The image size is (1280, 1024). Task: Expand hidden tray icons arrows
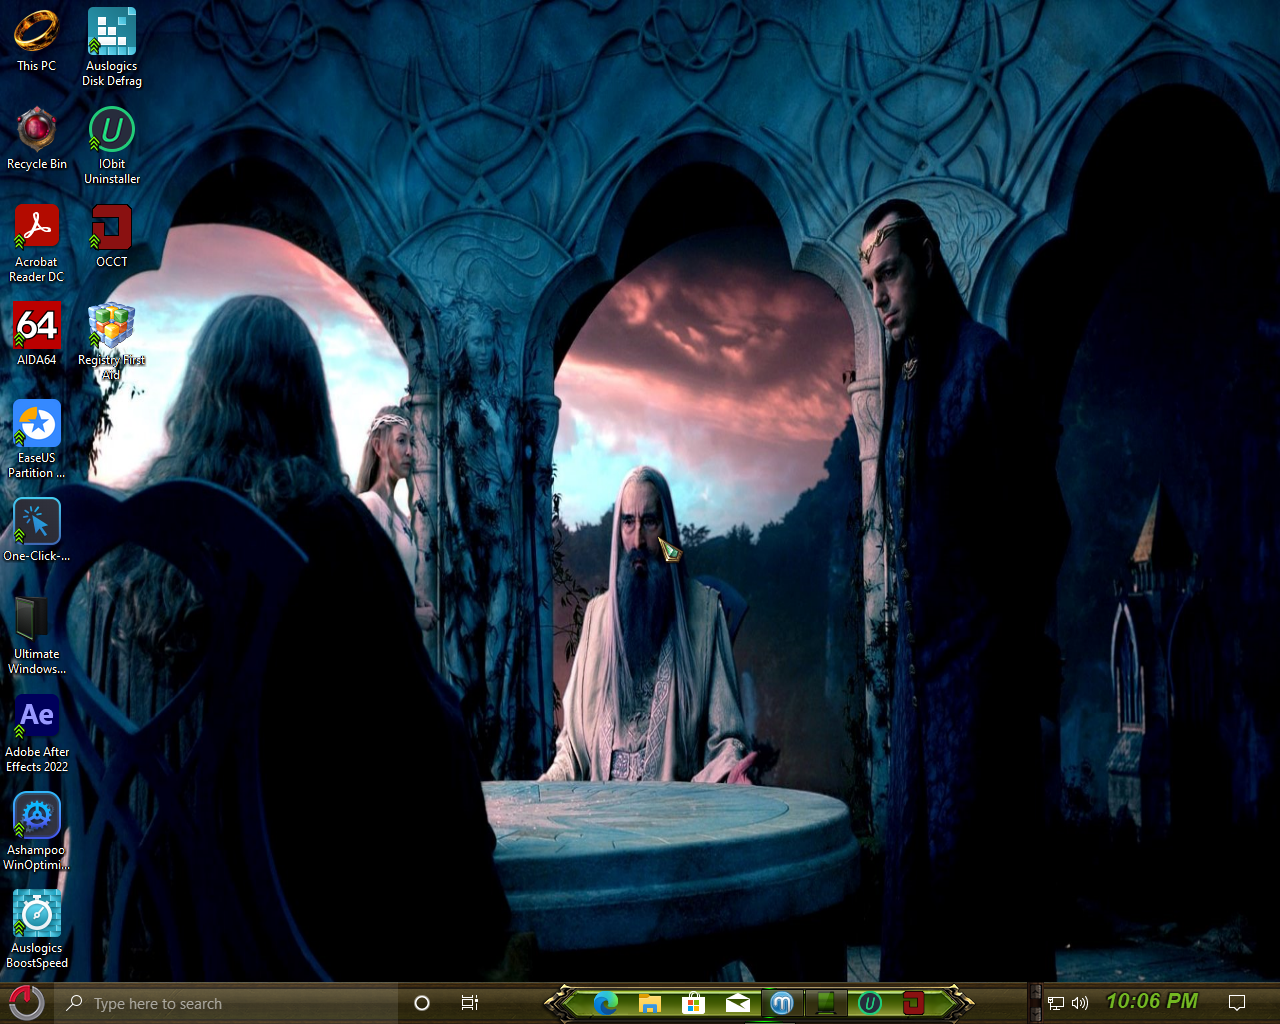[1035, 1003]
